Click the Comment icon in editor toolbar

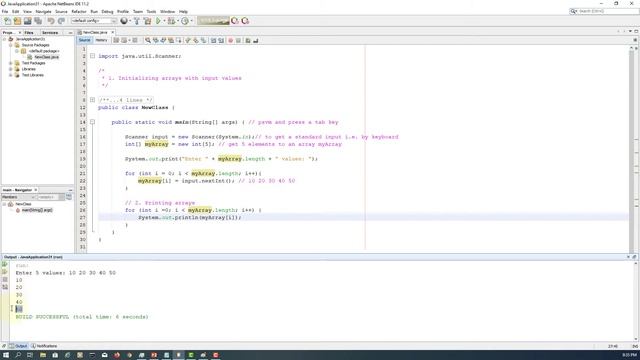[248, 40]
